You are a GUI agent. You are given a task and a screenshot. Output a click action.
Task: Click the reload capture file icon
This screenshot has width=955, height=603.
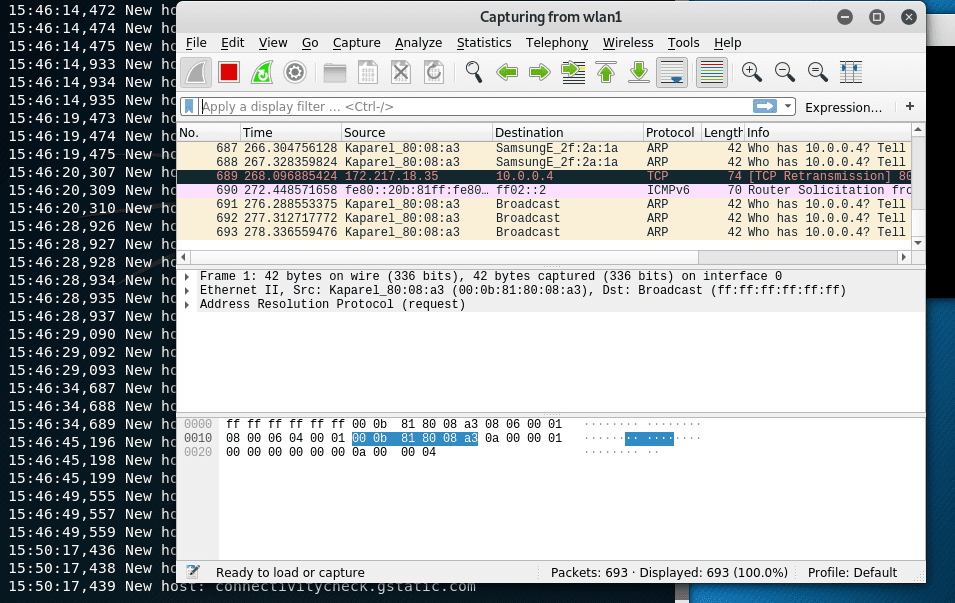[x=434, y=72]
